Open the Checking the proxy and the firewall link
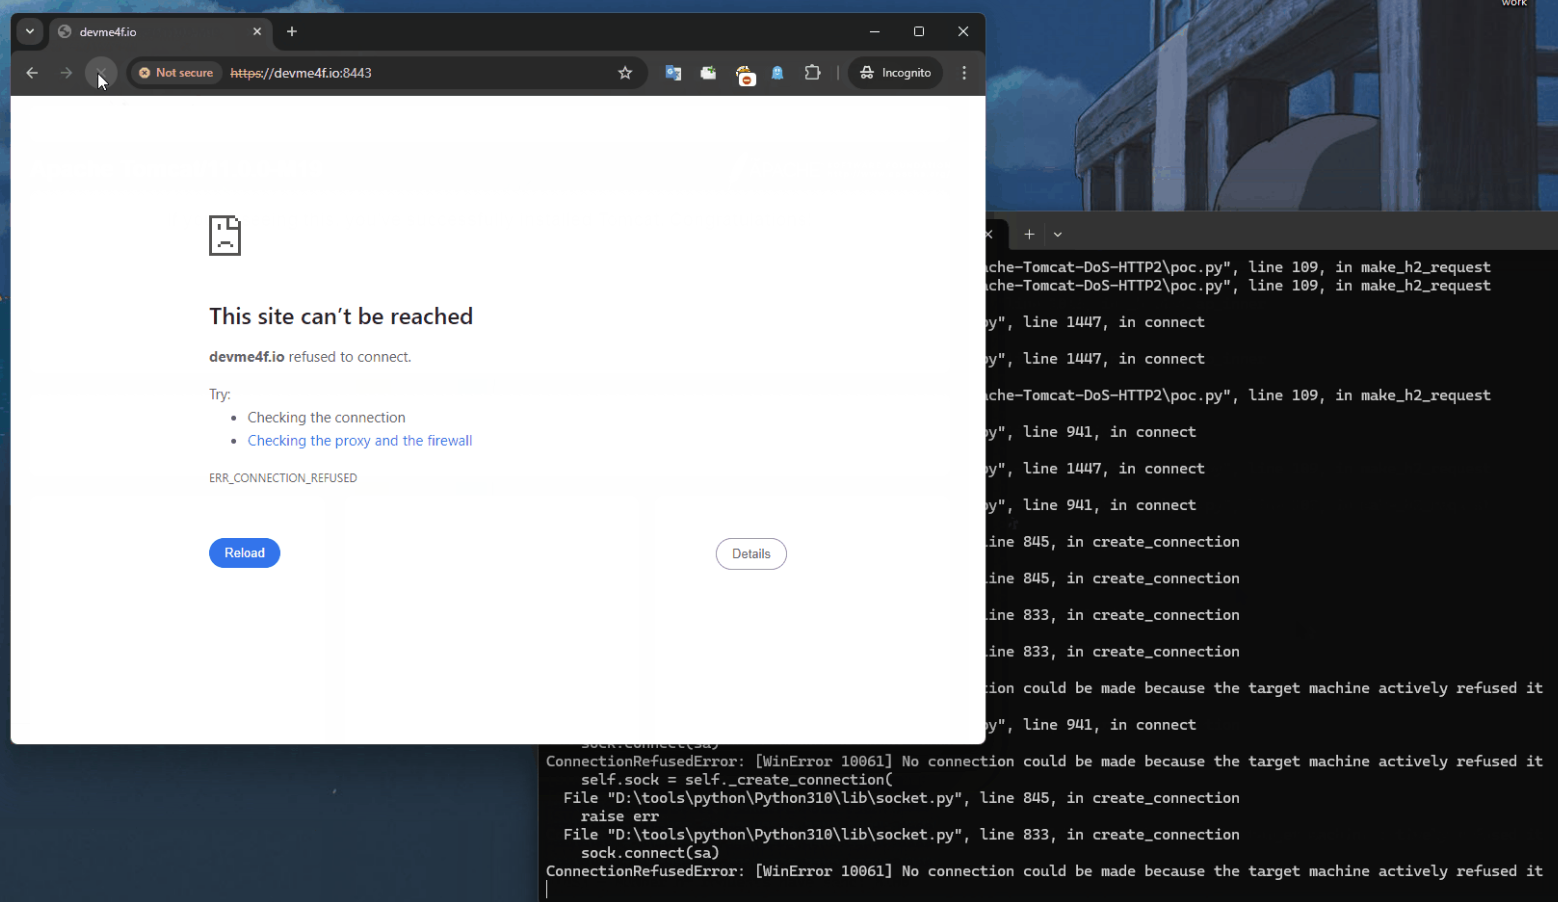Screen dimensions: 1558x902 click(x=360, y=441)
